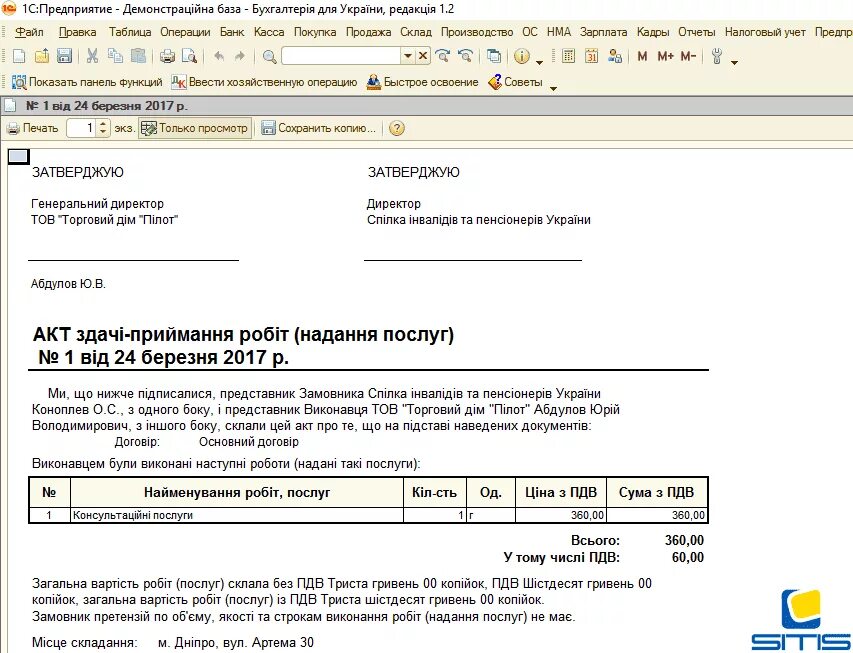Open the Продажа menu
This screenshot has width=853, height=653.
[368, 32]
